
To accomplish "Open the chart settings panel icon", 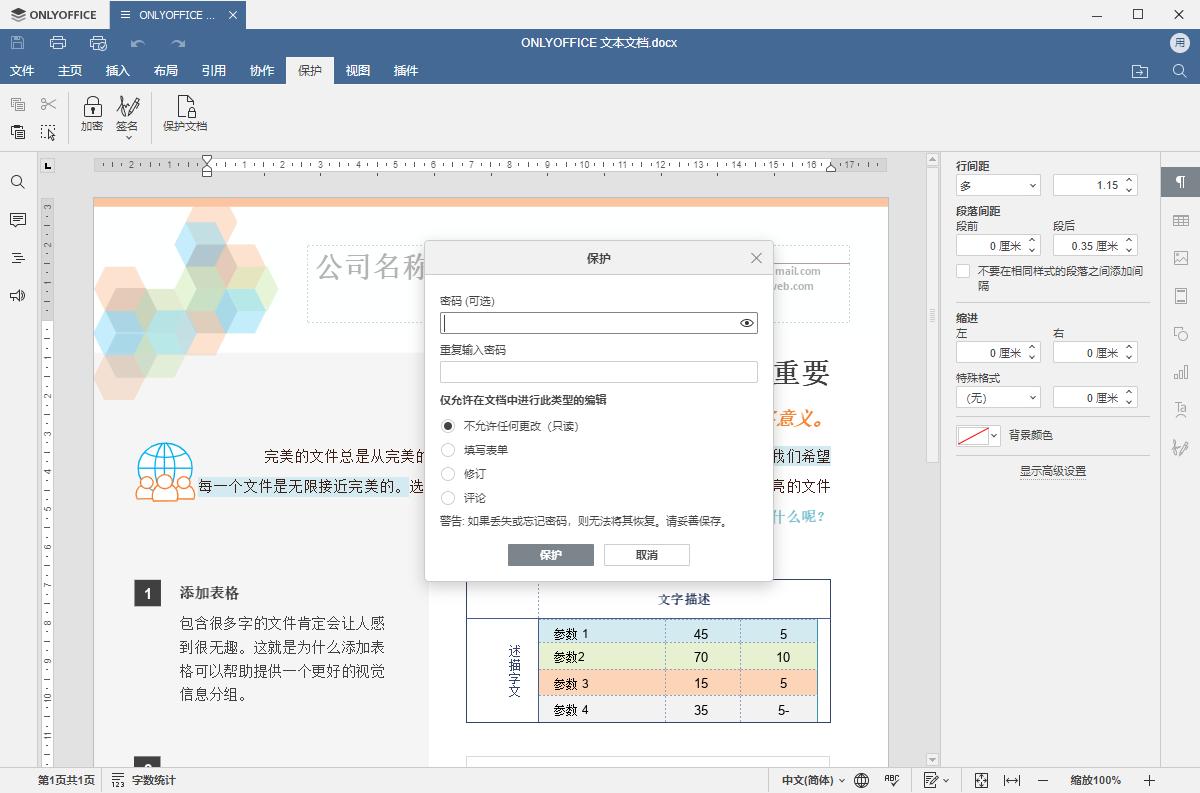I will (x=1180, y=373).
